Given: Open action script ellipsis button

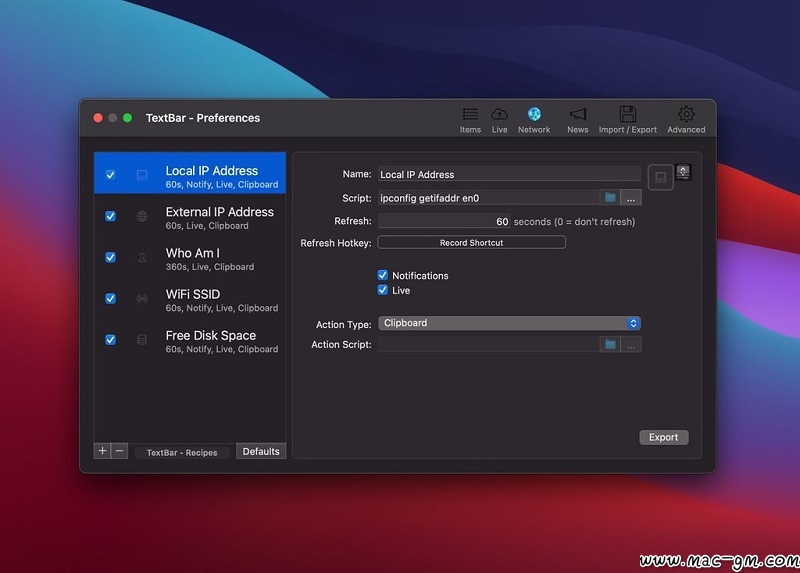Looking at the screenshot, I should tap(631, 345).
